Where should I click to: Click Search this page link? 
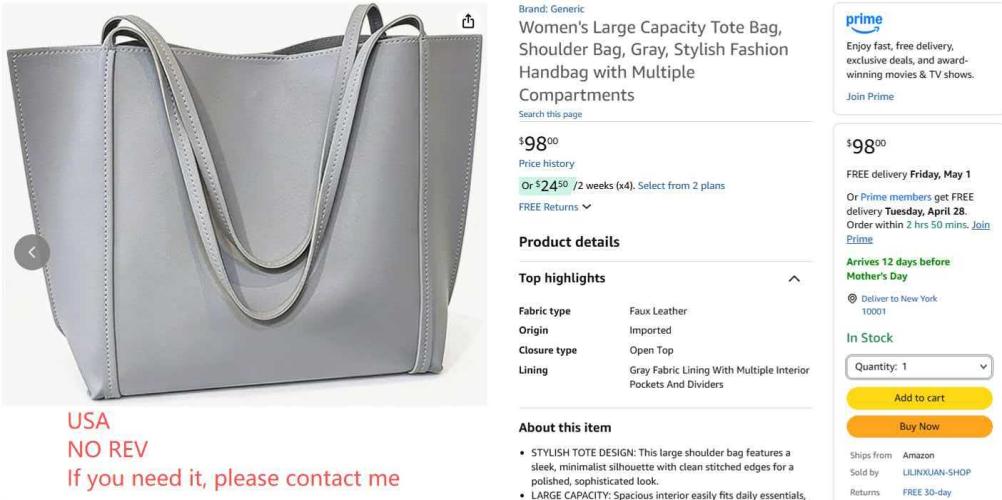(550, 114)
